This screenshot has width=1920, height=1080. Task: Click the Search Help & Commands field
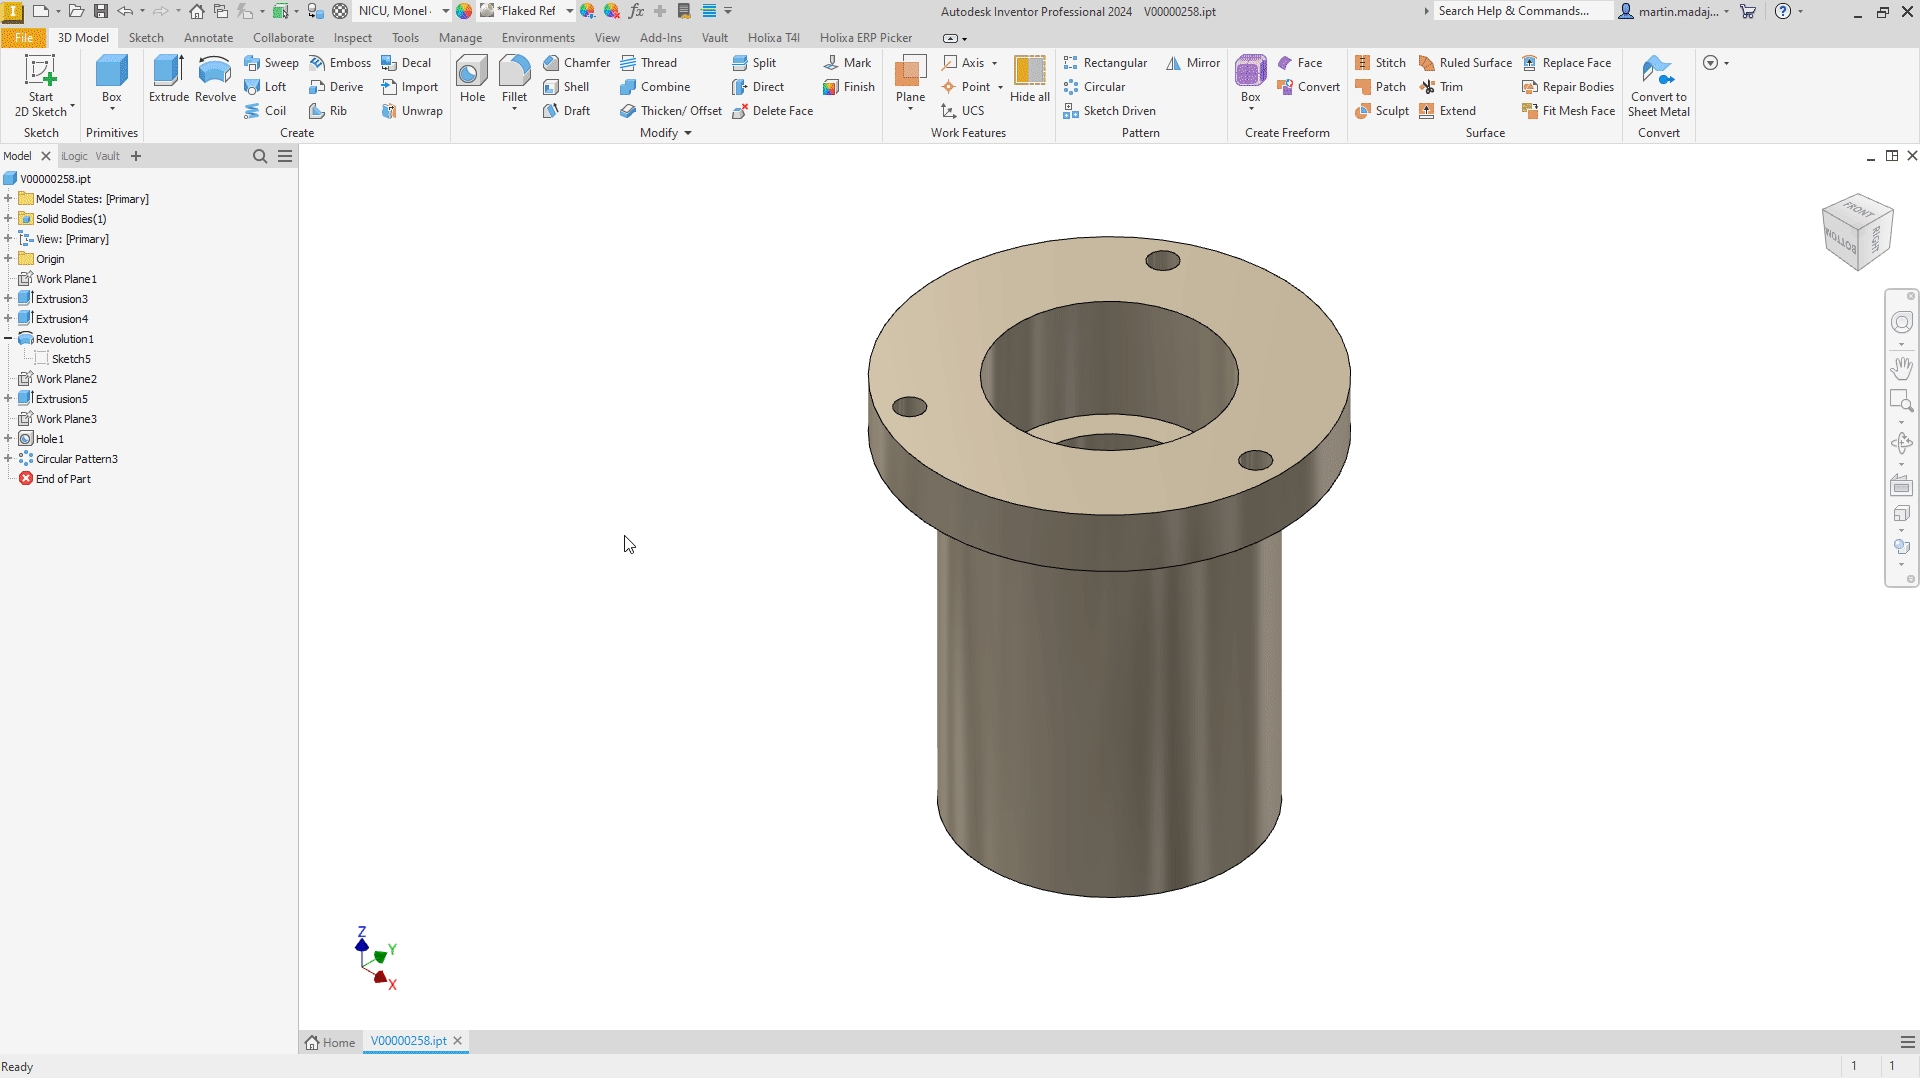pyautogui.click(x=1520, y=11)
